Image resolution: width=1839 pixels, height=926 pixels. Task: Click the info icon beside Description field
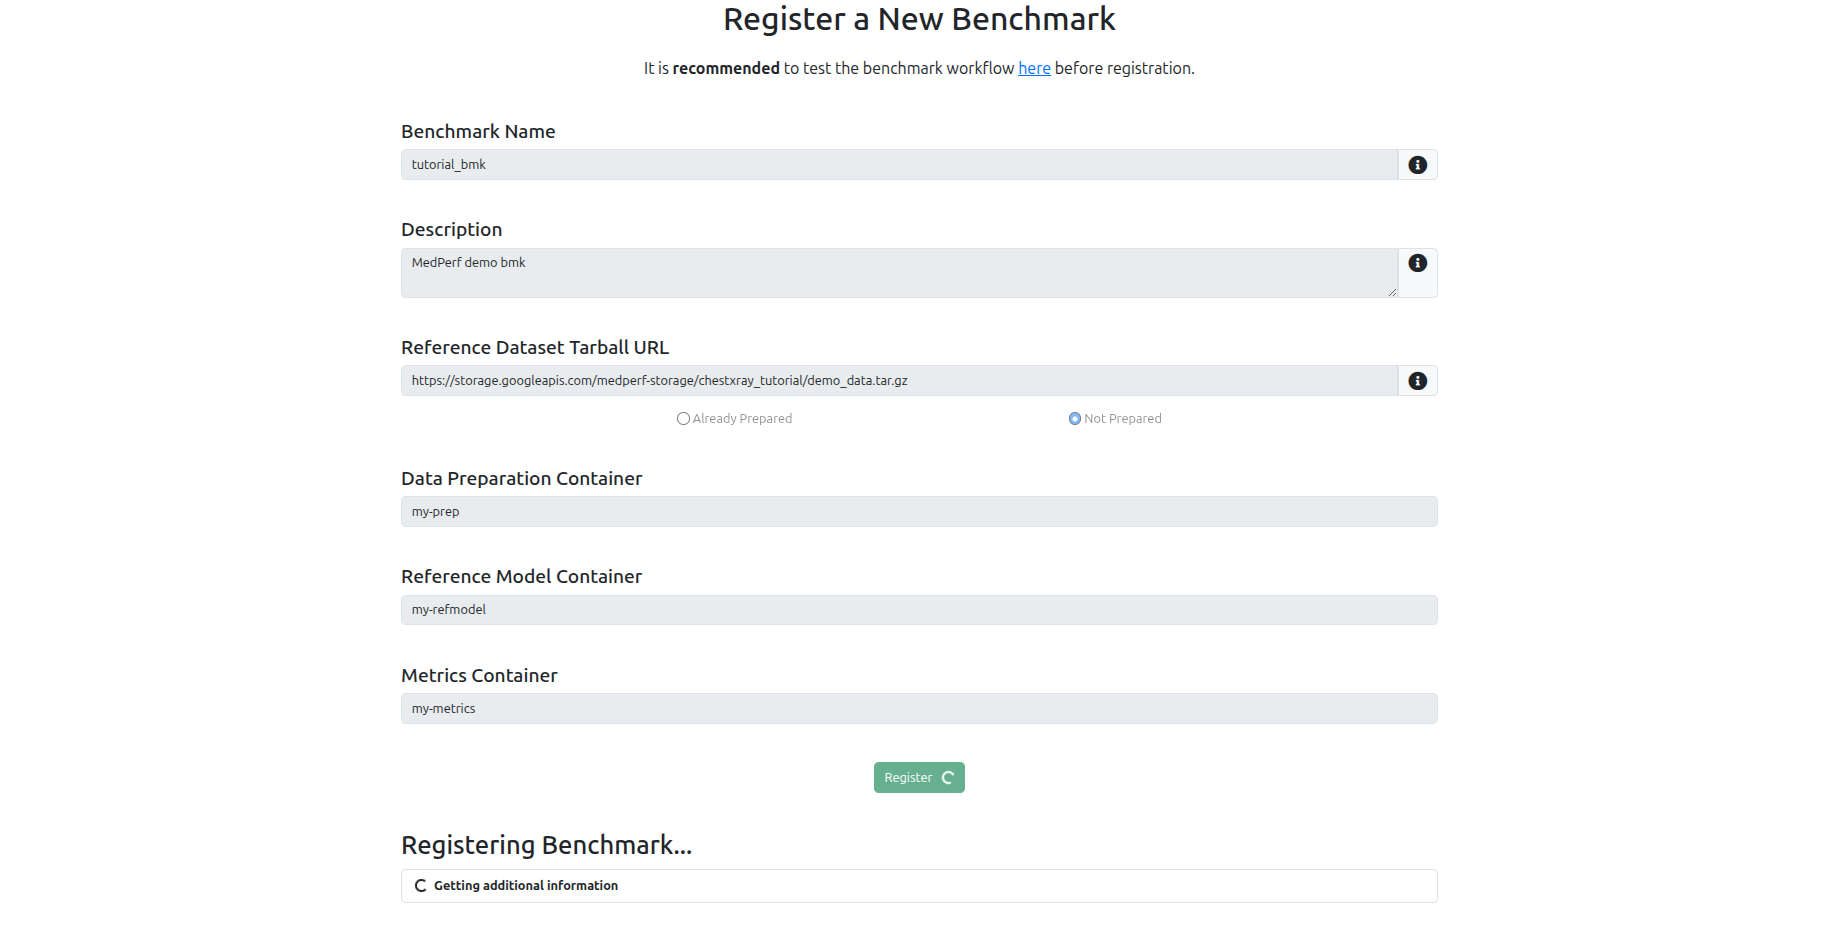pos(1417,263)
